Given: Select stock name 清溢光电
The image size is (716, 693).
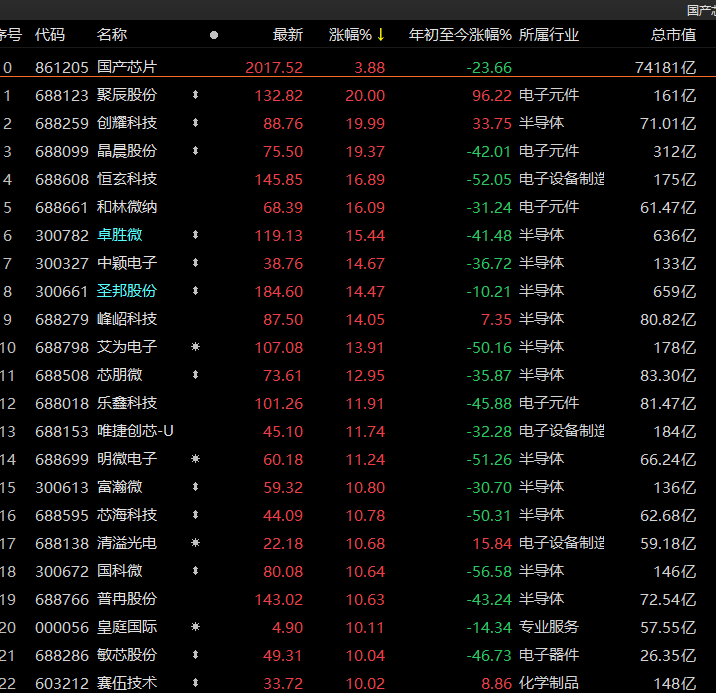Looking at the screenshot, I should tap(127, 543).
